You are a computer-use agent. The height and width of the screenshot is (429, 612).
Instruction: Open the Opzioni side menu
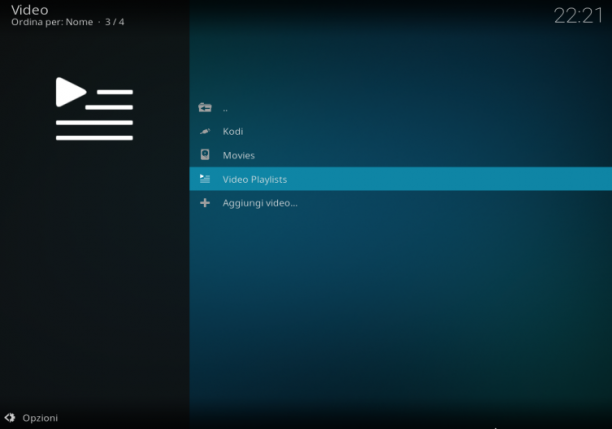click(x=31, y=418)
